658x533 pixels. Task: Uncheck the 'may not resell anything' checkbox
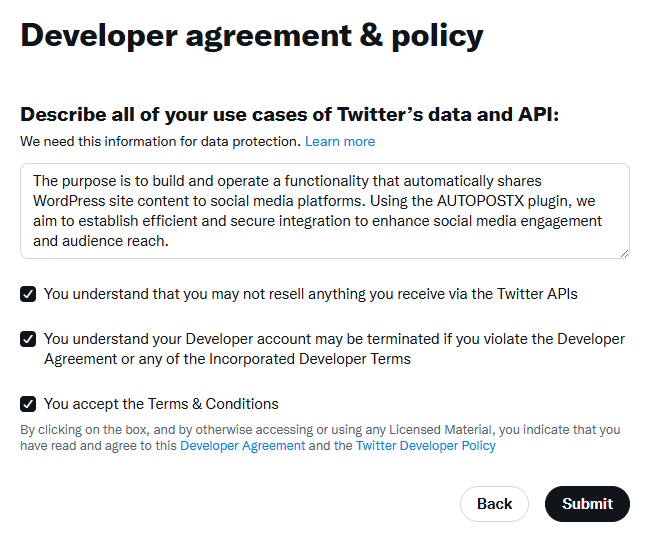pyautogui.click(x=28, y=294)
